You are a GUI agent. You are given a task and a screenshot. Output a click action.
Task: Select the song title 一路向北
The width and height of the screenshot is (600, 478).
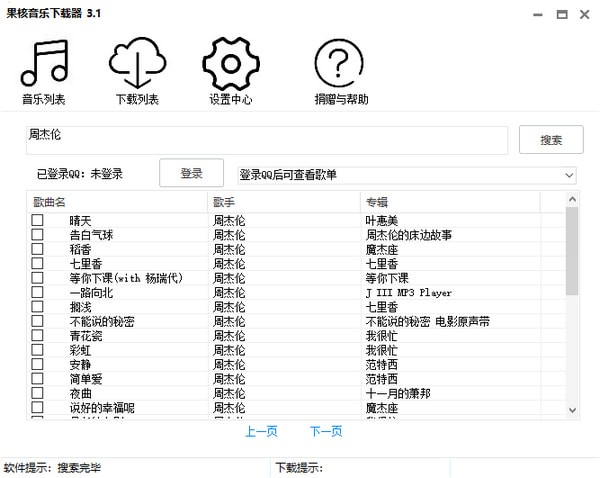tap(91, 293)
